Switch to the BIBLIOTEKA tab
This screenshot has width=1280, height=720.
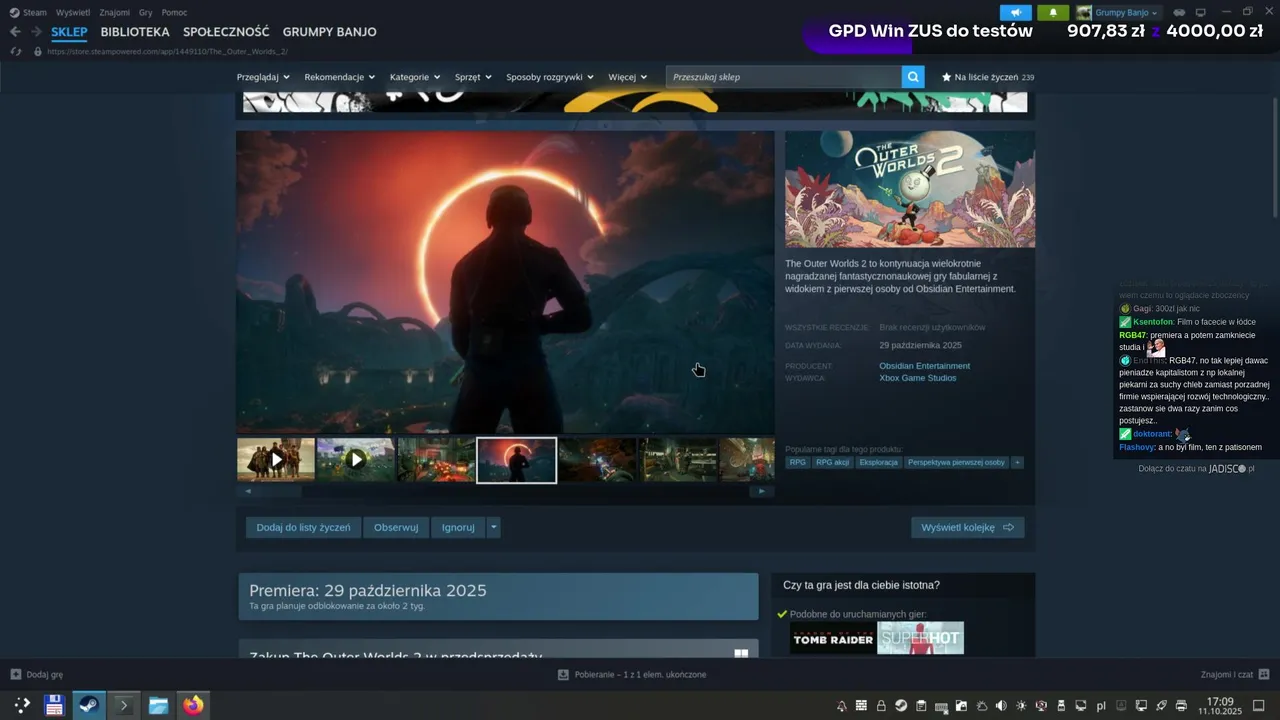[x=135, y=32]
